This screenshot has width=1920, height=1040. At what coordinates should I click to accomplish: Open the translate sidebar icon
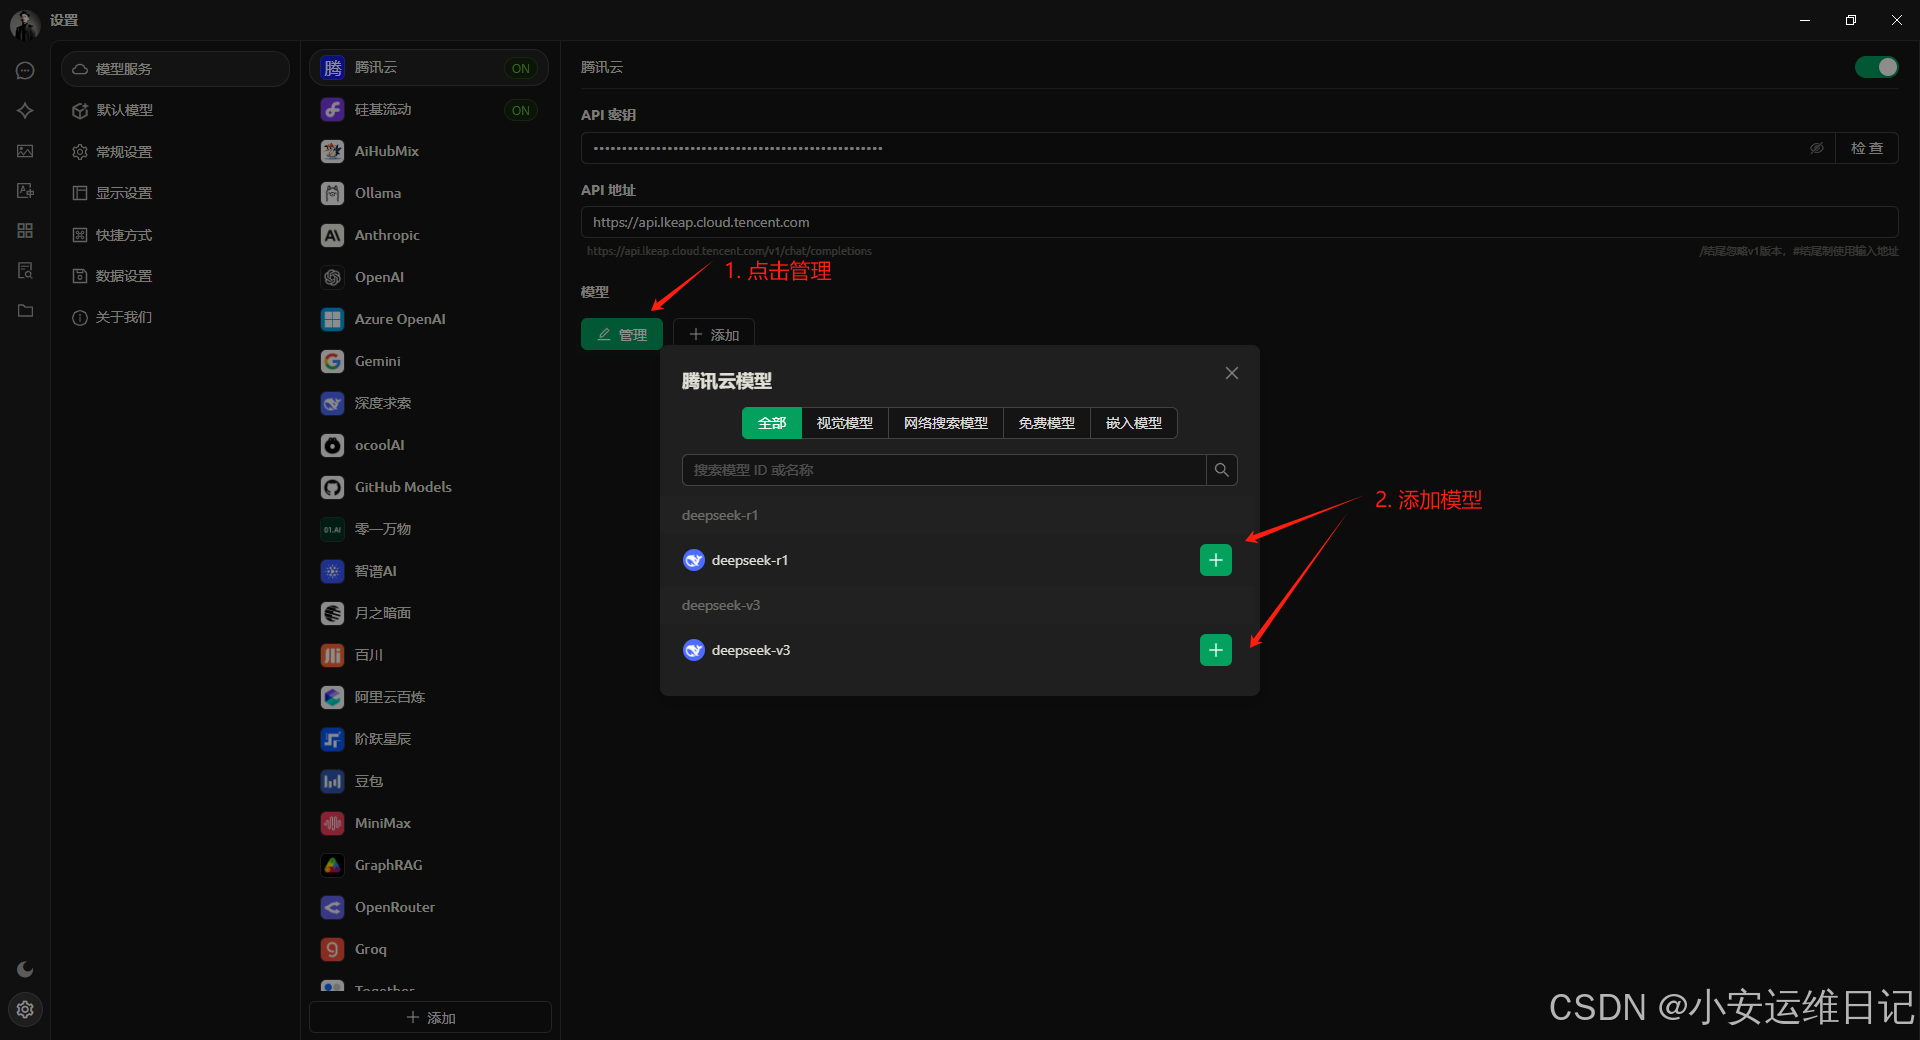(x=25, y=190)
